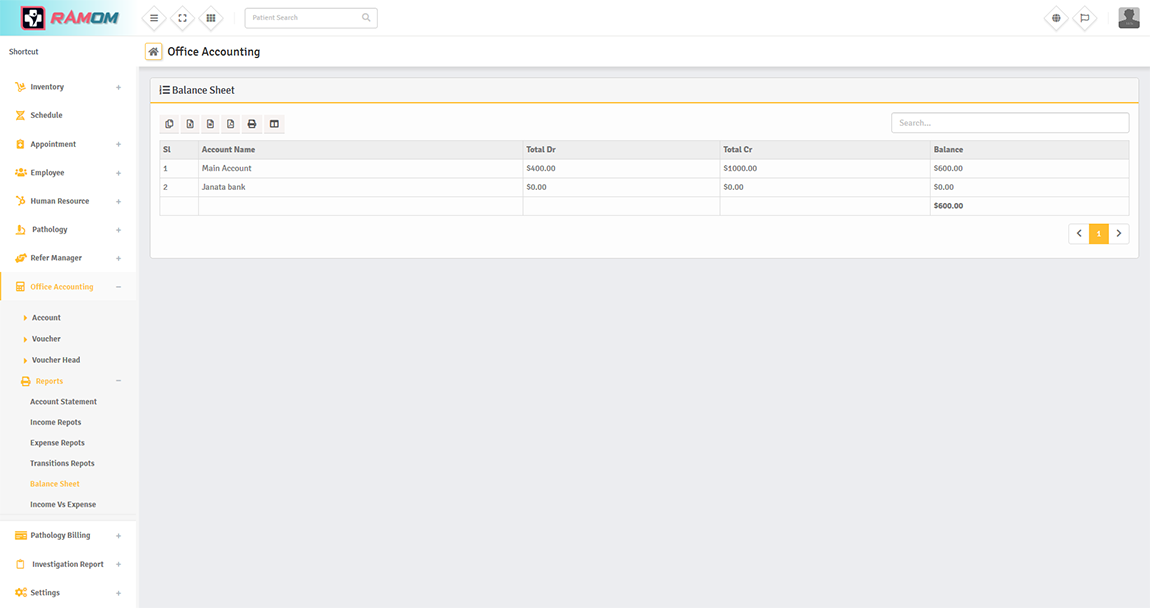1150x608 pixels.
Task: Enter fullscreen mode via top bar icon
Action: point(182,18)
